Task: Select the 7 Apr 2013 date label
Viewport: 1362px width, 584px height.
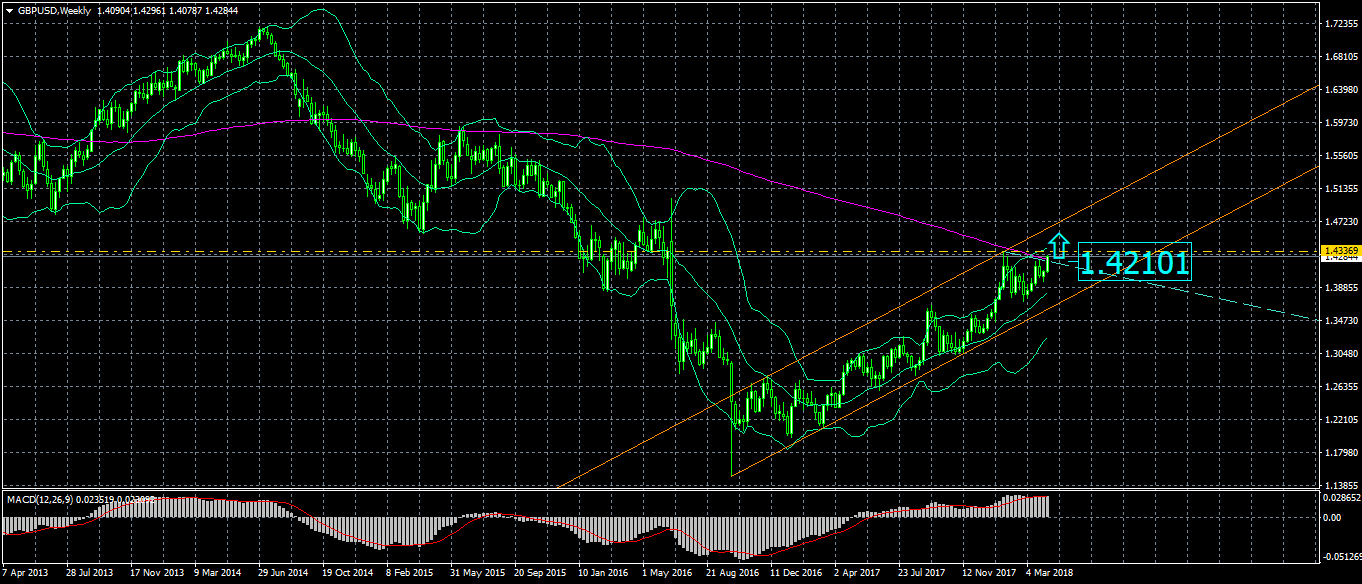Action: [25, 574]
